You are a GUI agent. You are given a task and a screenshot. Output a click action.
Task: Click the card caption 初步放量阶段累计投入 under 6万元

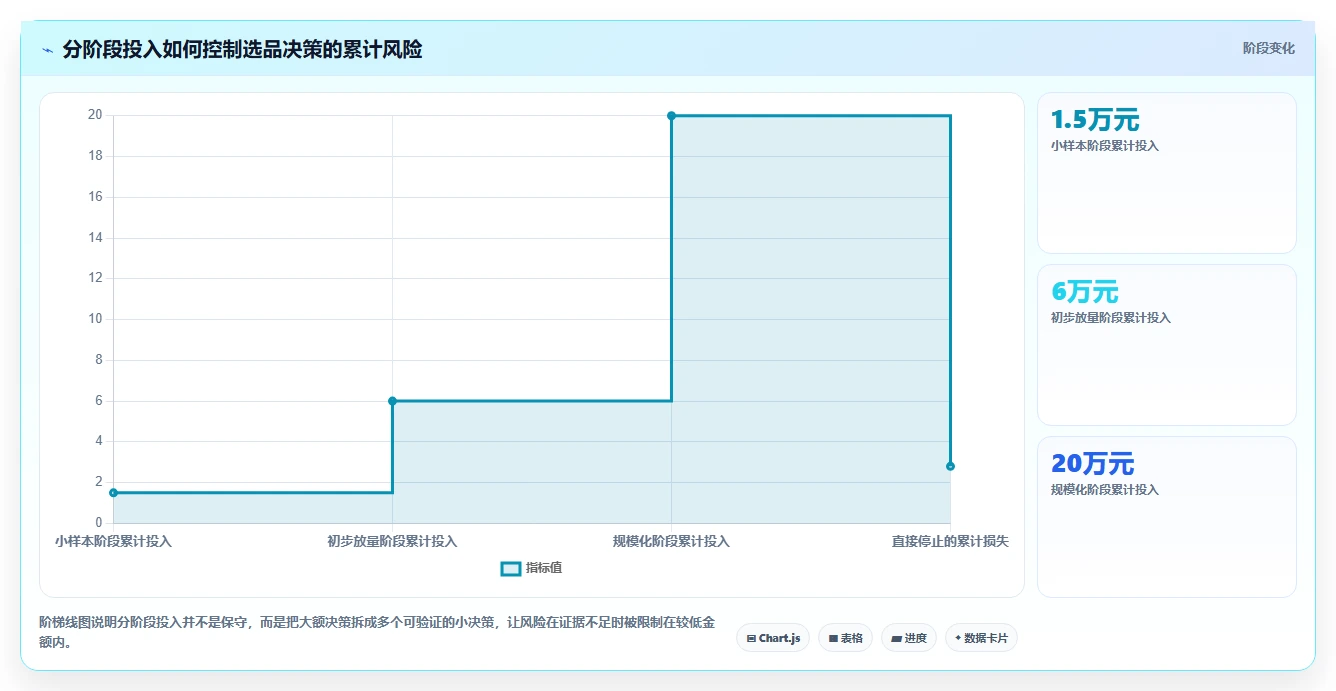(x=1110, y=317)
